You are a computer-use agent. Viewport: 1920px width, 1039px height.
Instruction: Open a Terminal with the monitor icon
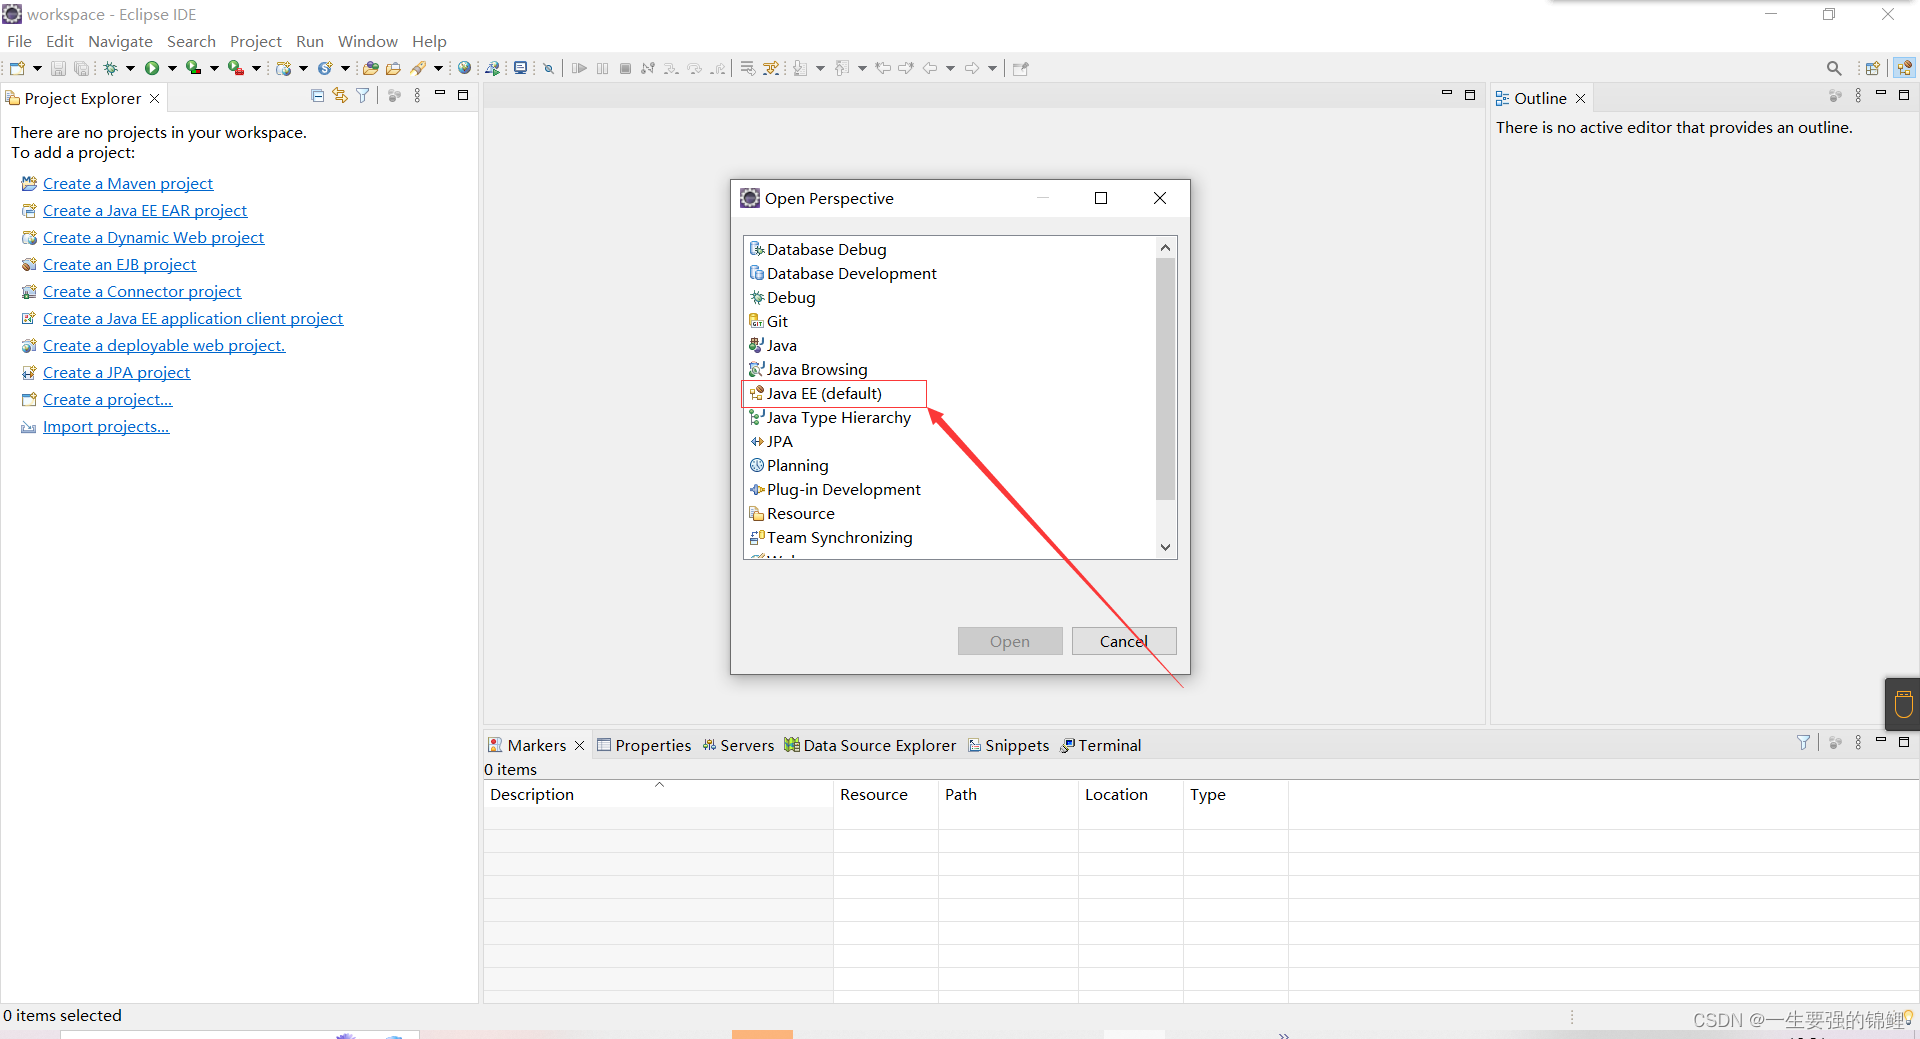[x=520, y=68]
